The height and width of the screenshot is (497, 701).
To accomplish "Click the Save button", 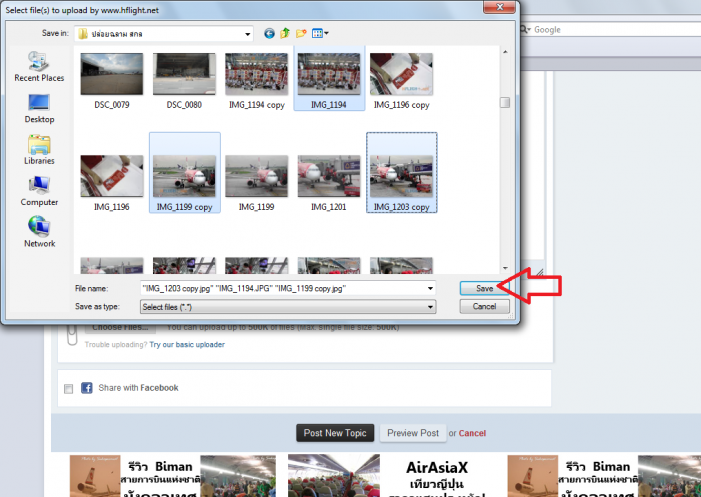I will (x=484, y=288).
